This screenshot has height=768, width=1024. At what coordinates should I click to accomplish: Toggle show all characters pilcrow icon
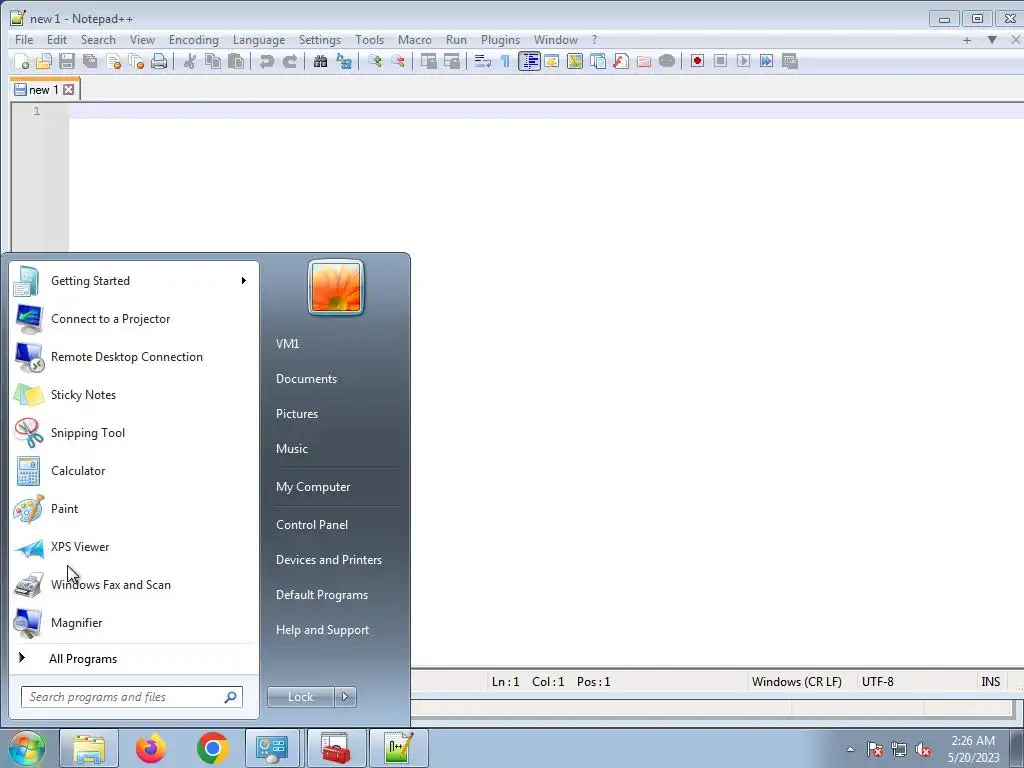[x=505, y=61]
